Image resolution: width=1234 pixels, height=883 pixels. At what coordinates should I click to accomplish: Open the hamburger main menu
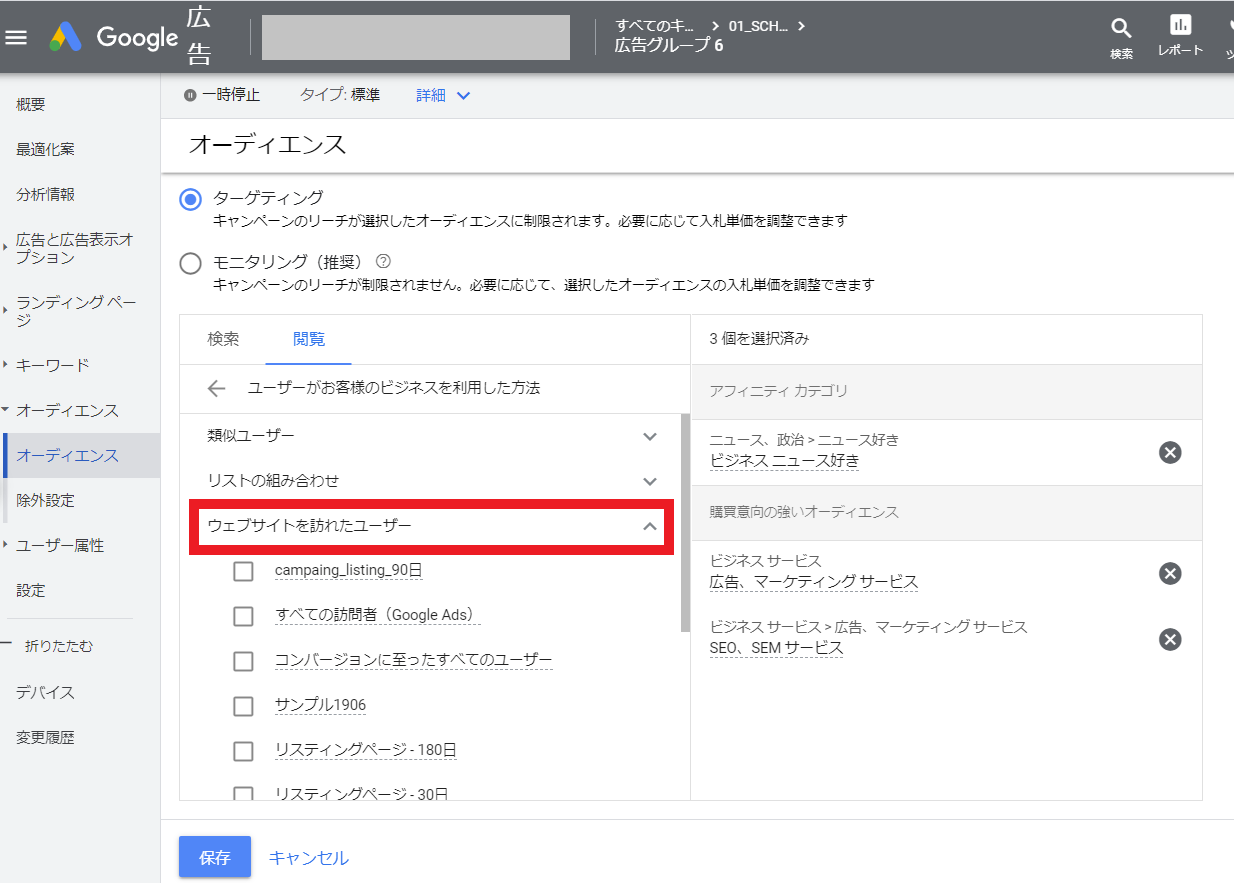[x=17, y=38]
